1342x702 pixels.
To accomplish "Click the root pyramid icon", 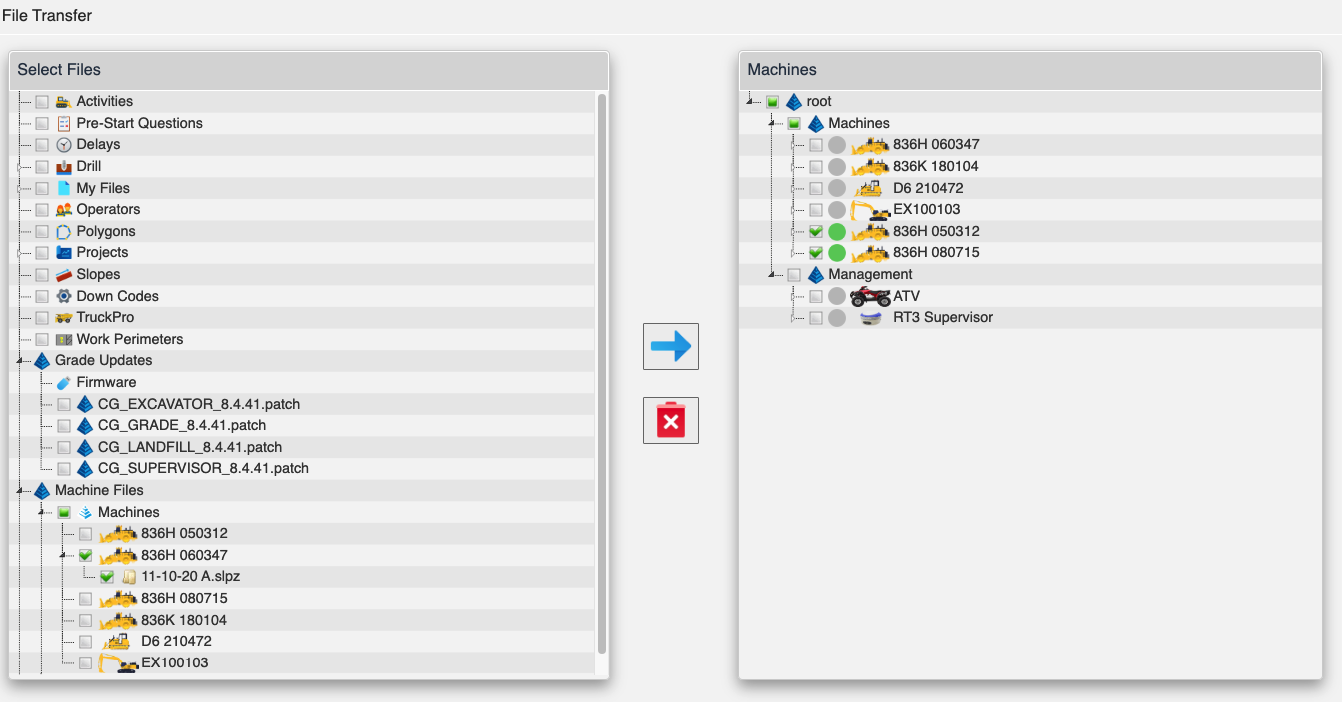I will point(794,101).
